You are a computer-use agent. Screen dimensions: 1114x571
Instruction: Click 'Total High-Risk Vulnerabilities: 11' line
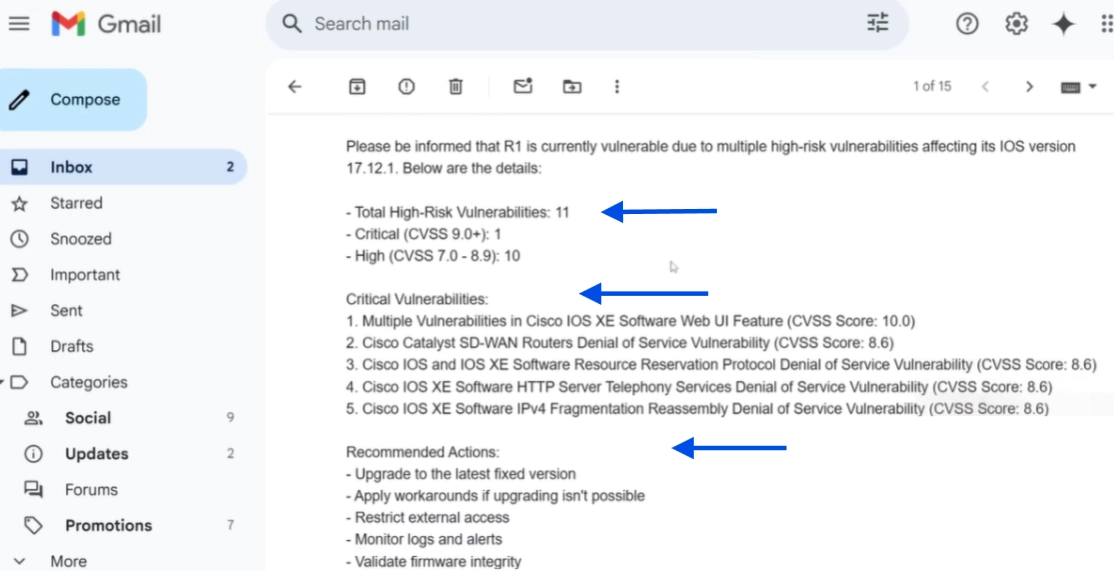458,212
